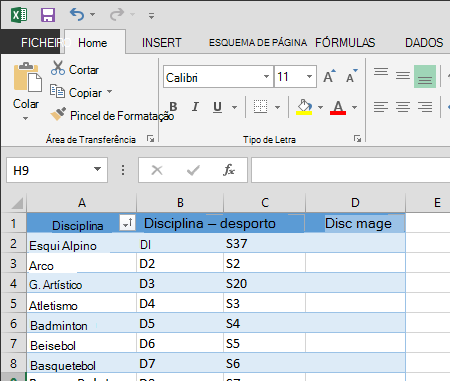Select cell containing D6
This screenshot has height=381, width=450.
click(180, 343)
